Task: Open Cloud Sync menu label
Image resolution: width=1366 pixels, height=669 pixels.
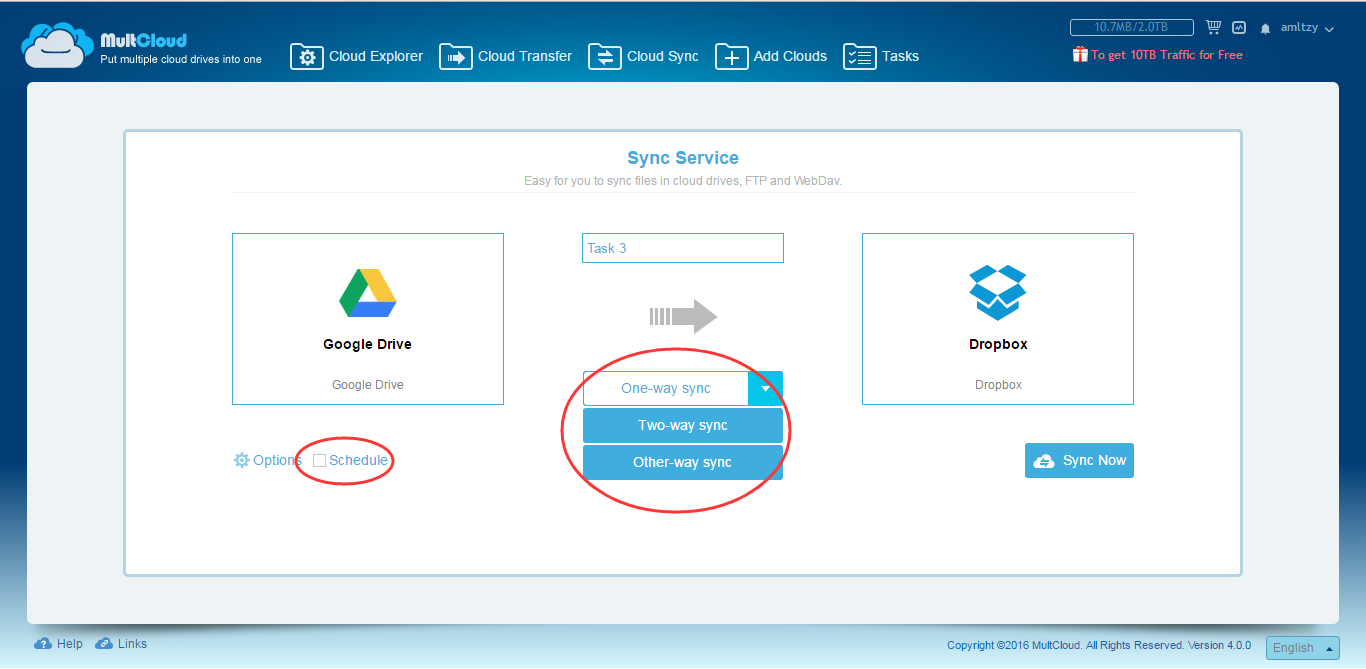Action: click(663, 56)
